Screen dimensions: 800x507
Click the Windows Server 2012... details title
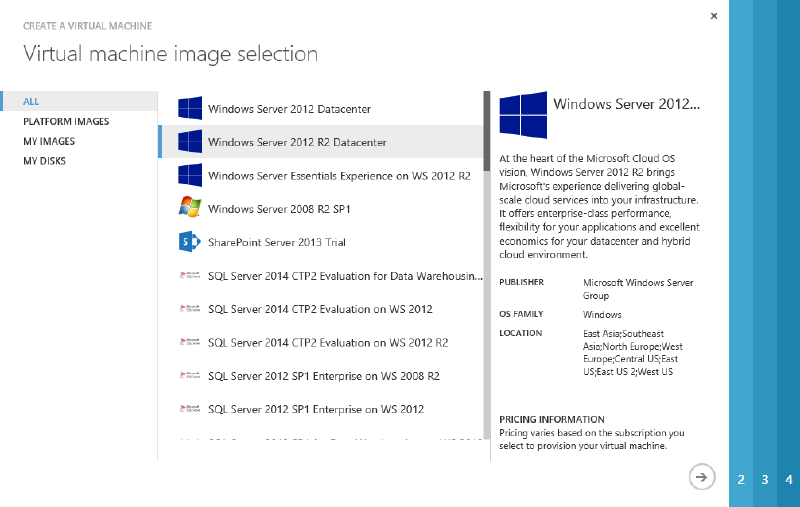coord(627,104)
